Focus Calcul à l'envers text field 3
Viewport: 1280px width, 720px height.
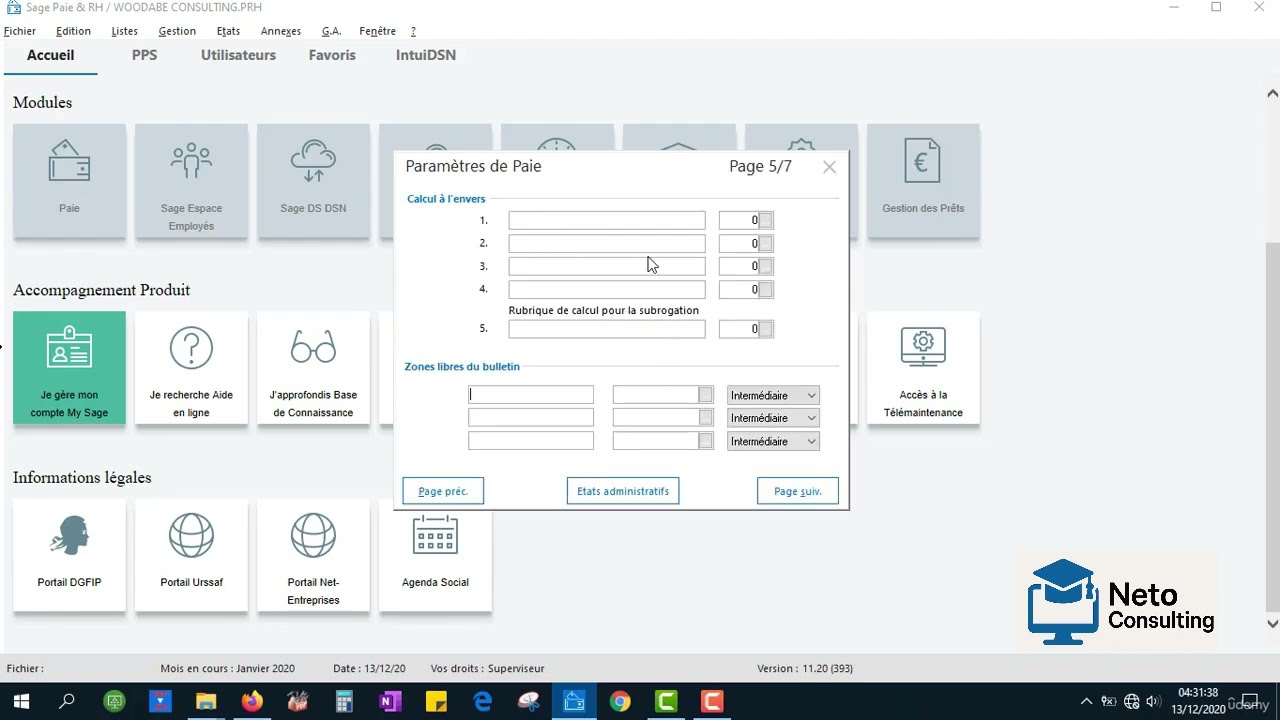(x=607, y=266)
